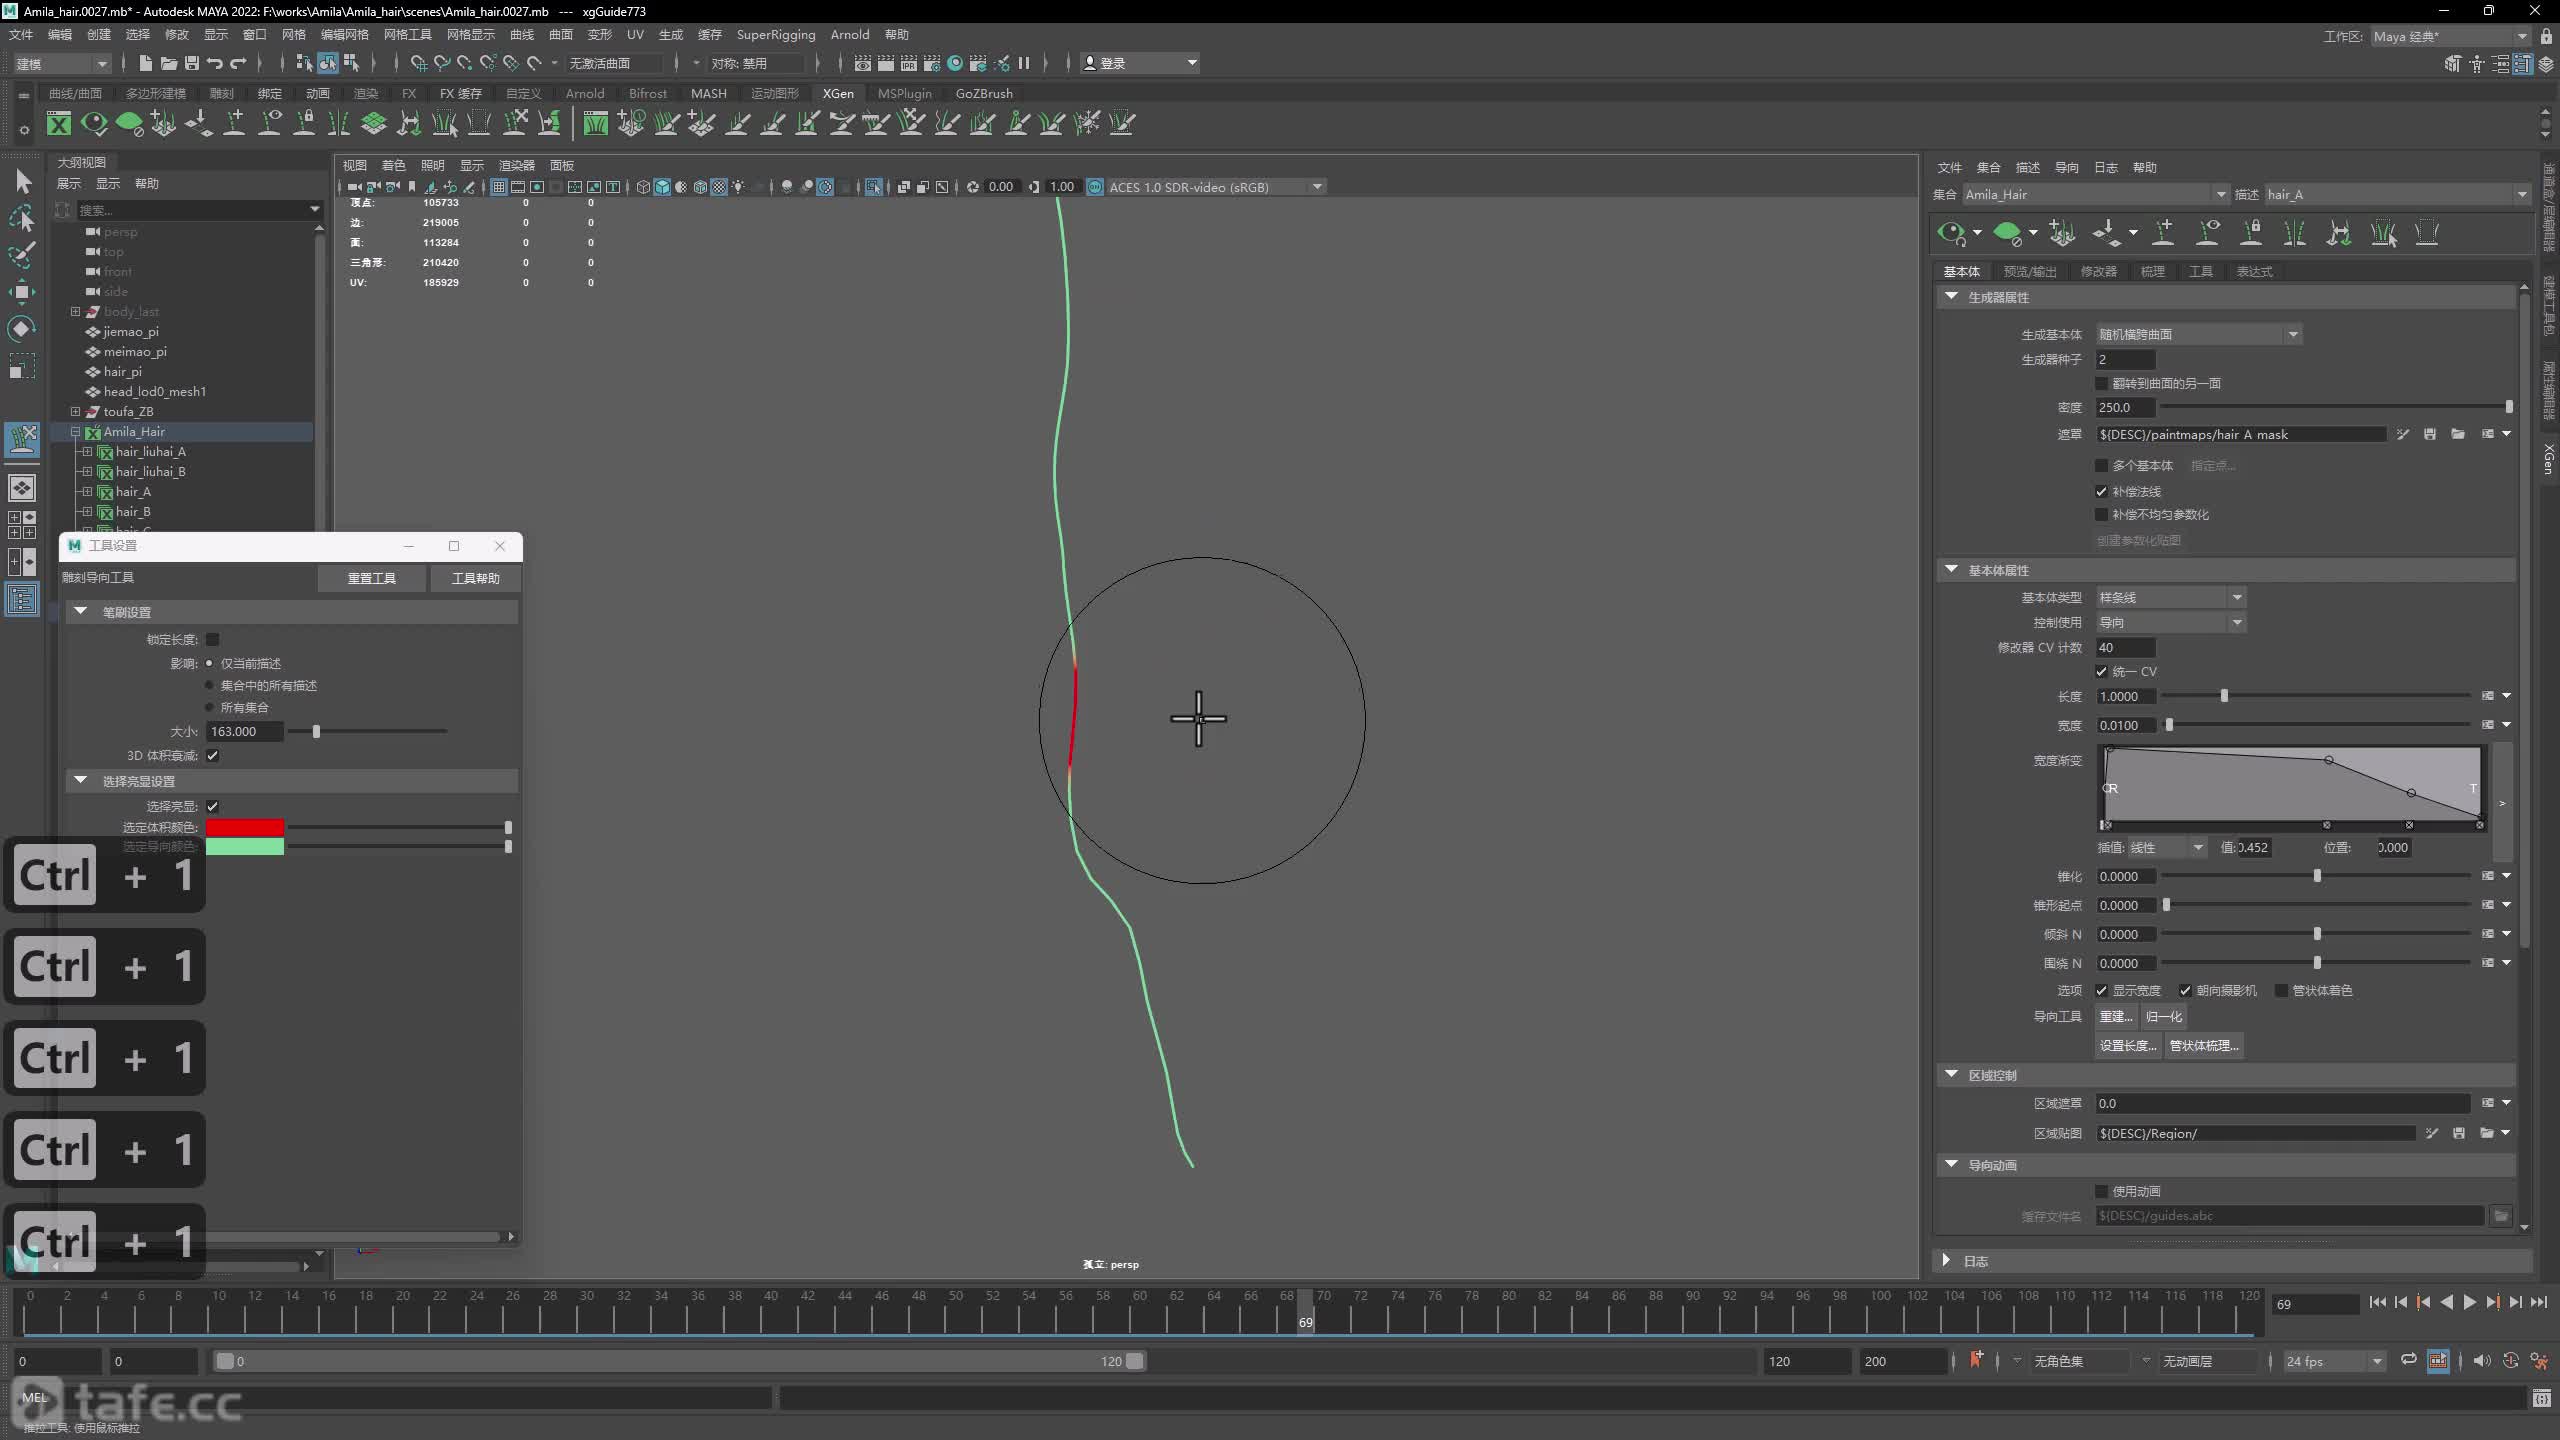This screenshot has height=1440, width=2560.
Task: Toggle audio speaker icon in range bar
Action: [2482, 1361]
